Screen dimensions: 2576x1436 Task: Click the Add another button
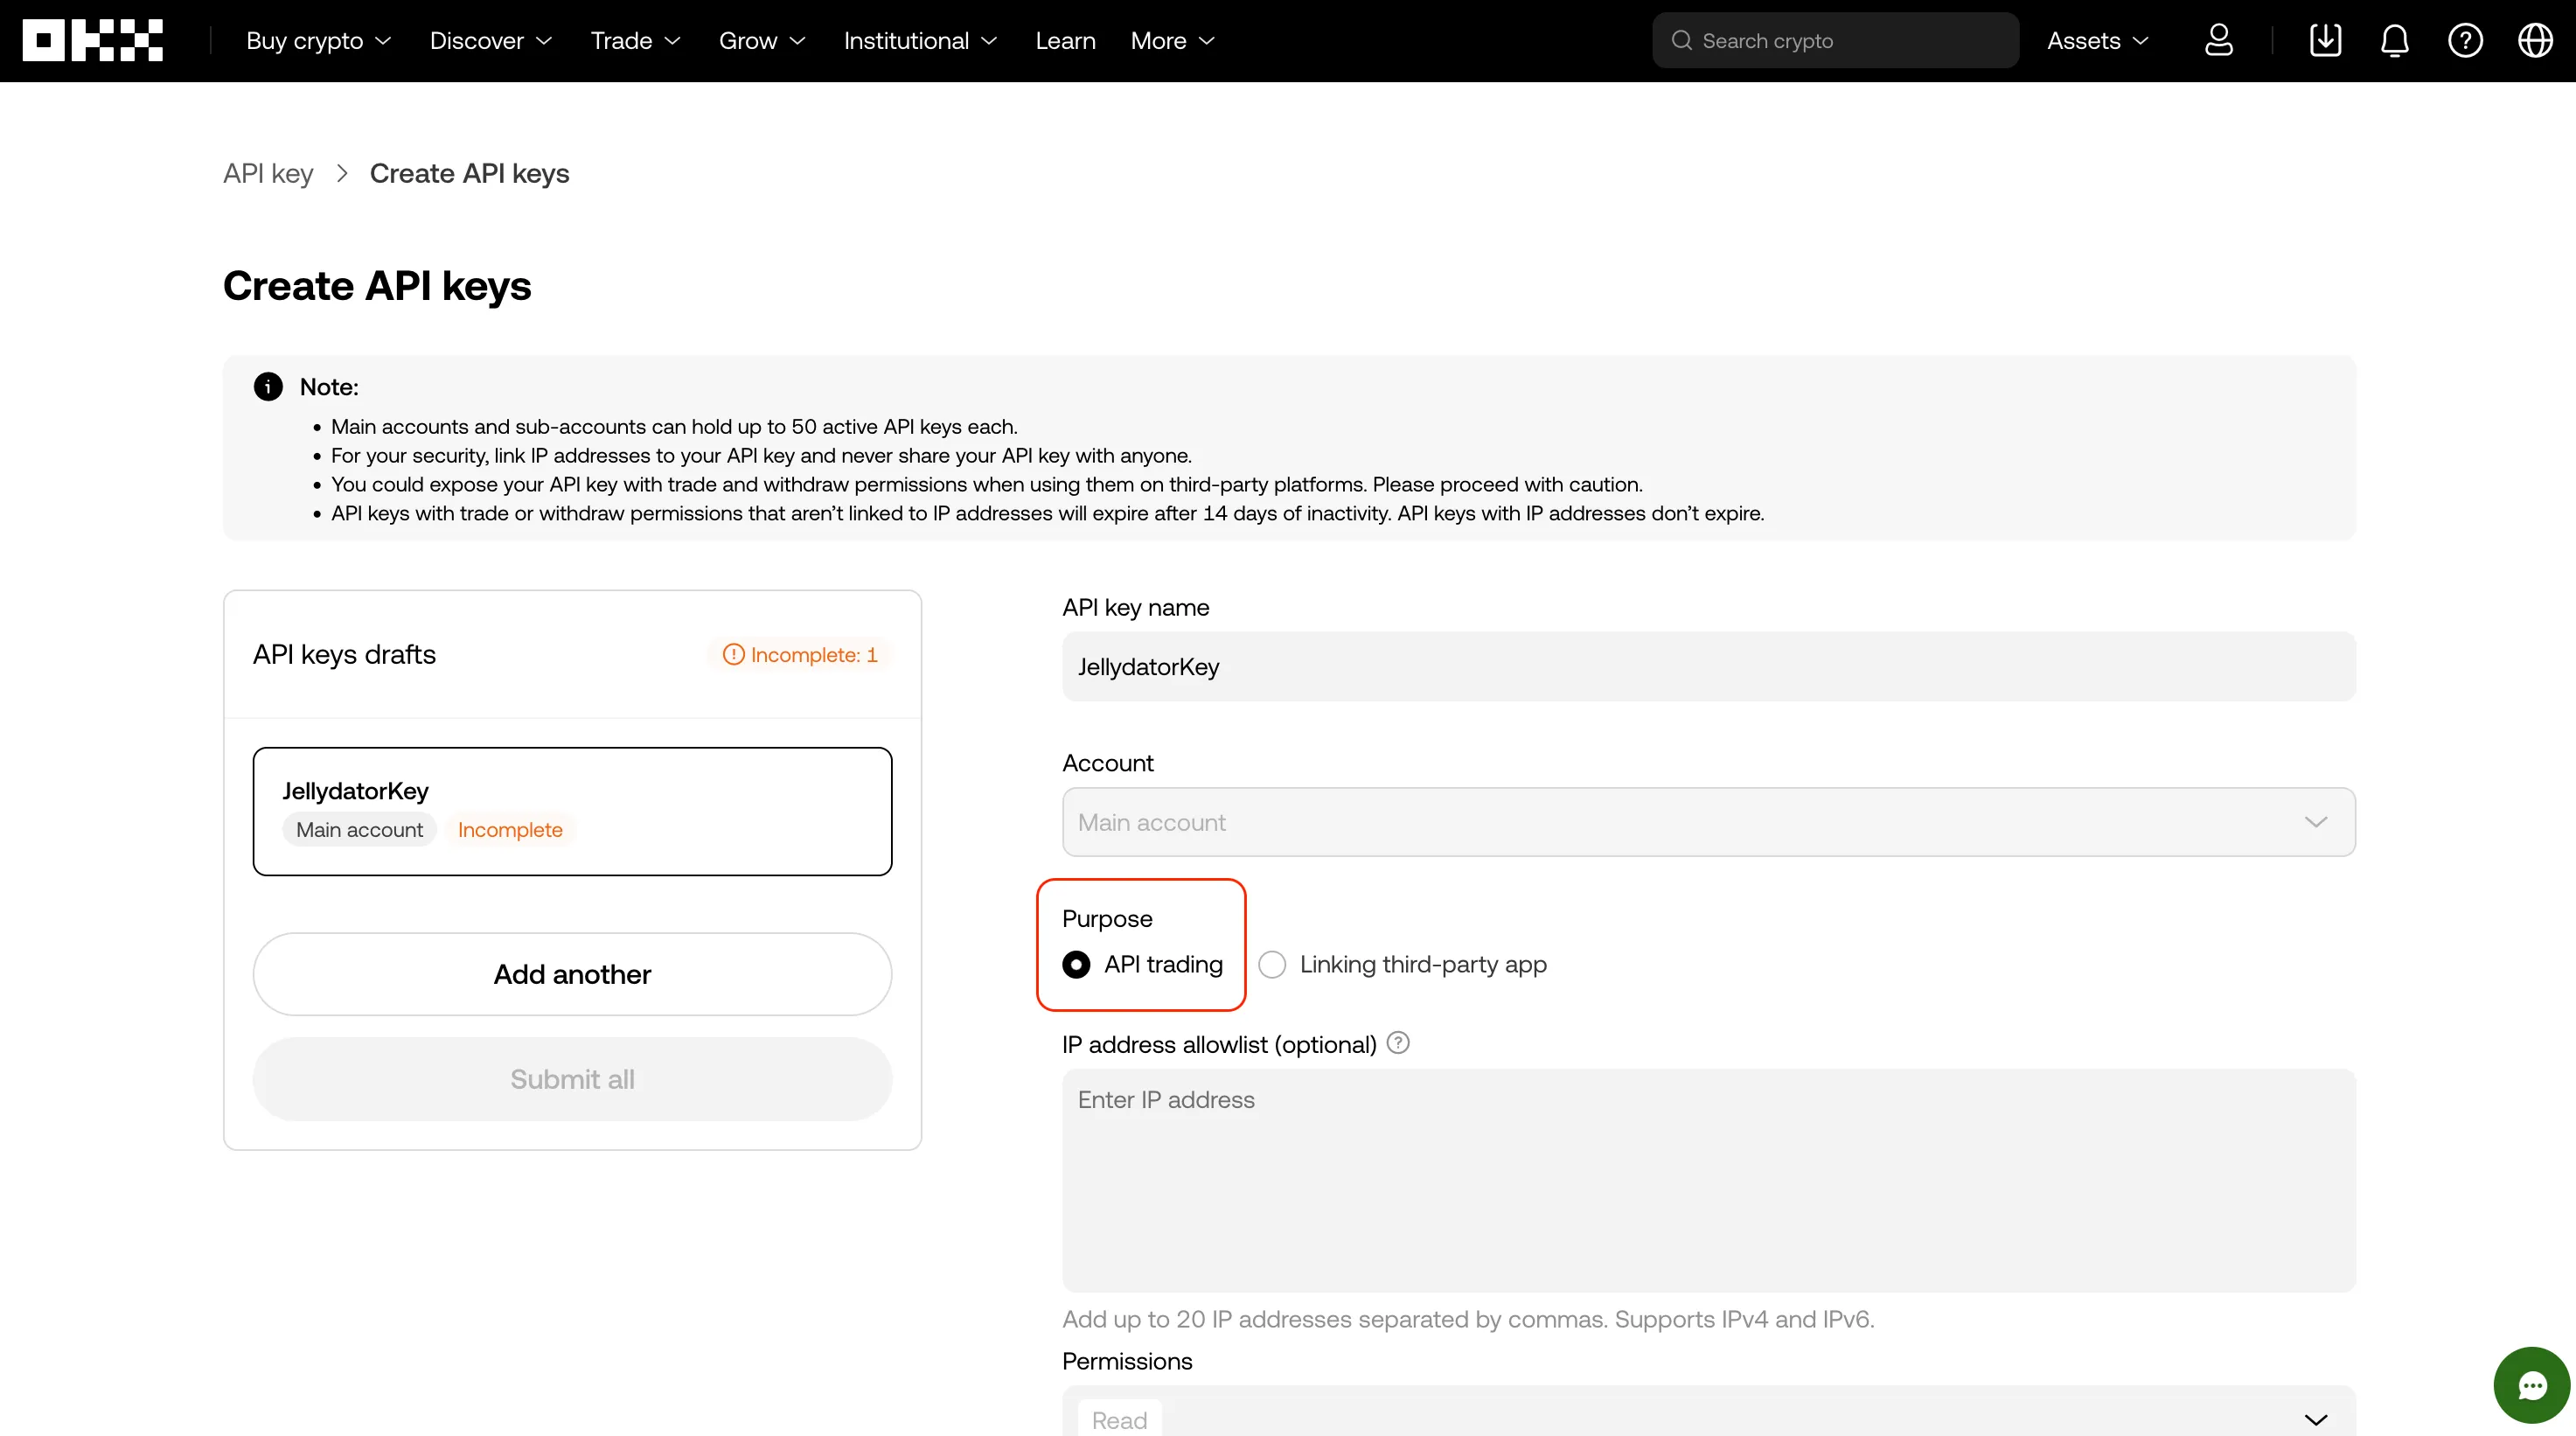pyautogui.click(x=572, y=974)
